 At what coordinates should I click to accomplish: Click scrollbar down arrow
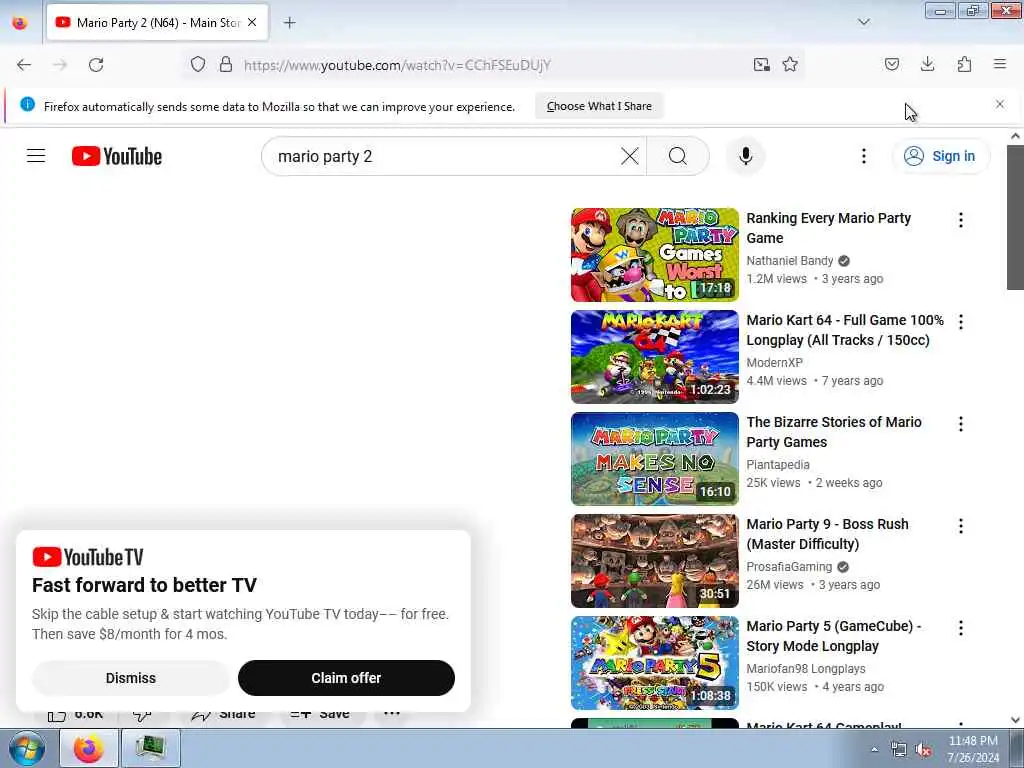pos(1015,720)
